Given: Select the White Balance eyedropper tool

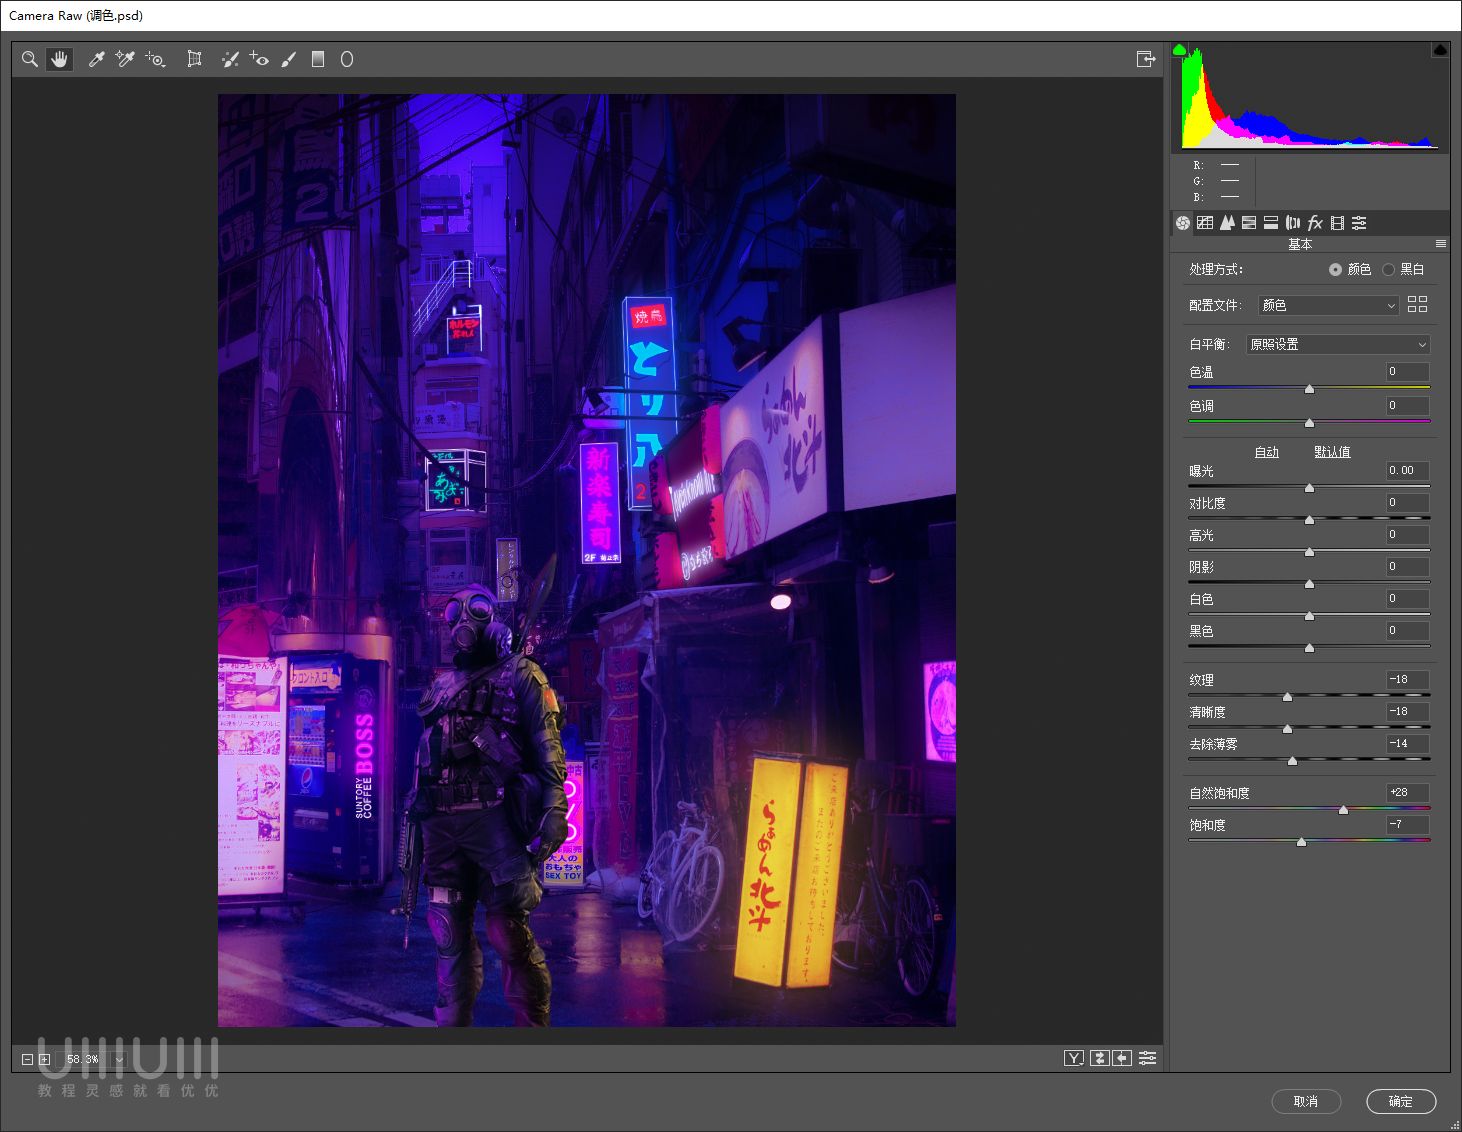Looking at the screenshot, I should click(x=96, y=59).
